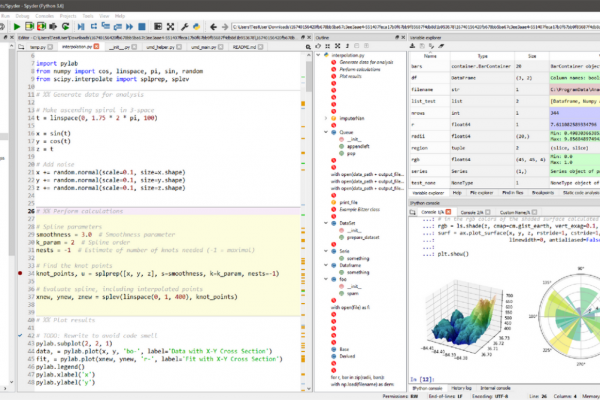
Task: Open Preferences with the wrench icon
Action: 184,26
